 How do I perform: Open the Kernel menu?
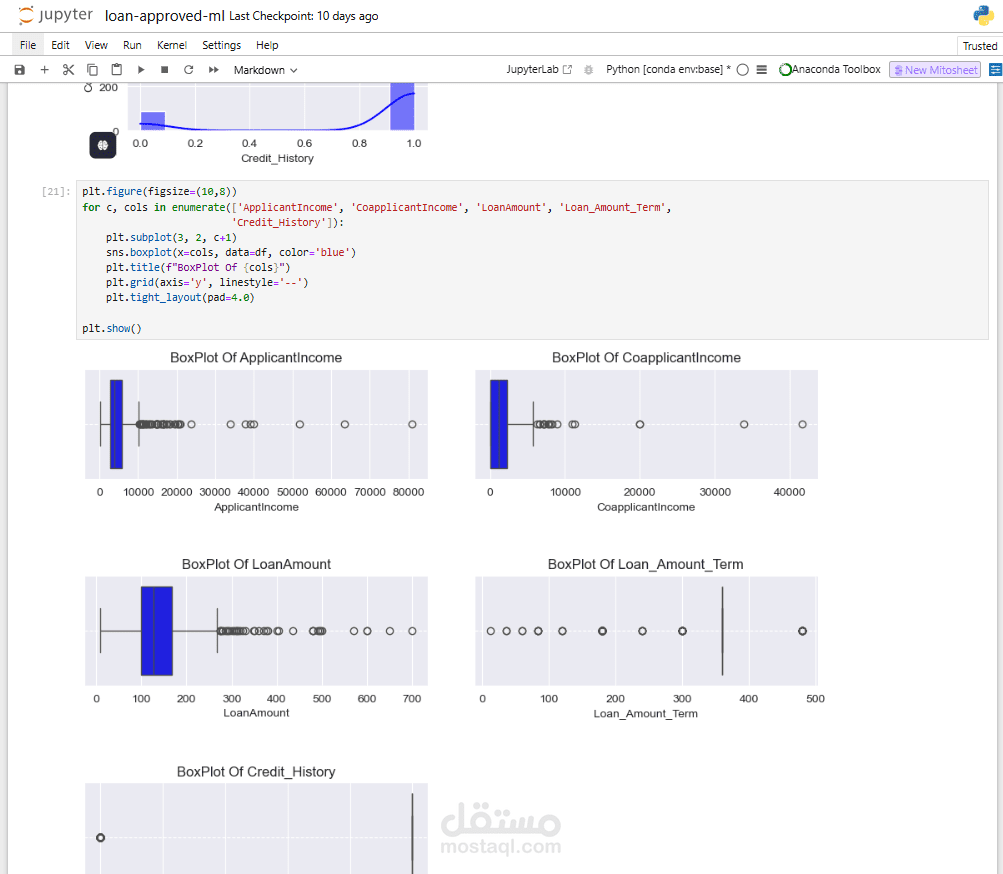pos(171,45)
